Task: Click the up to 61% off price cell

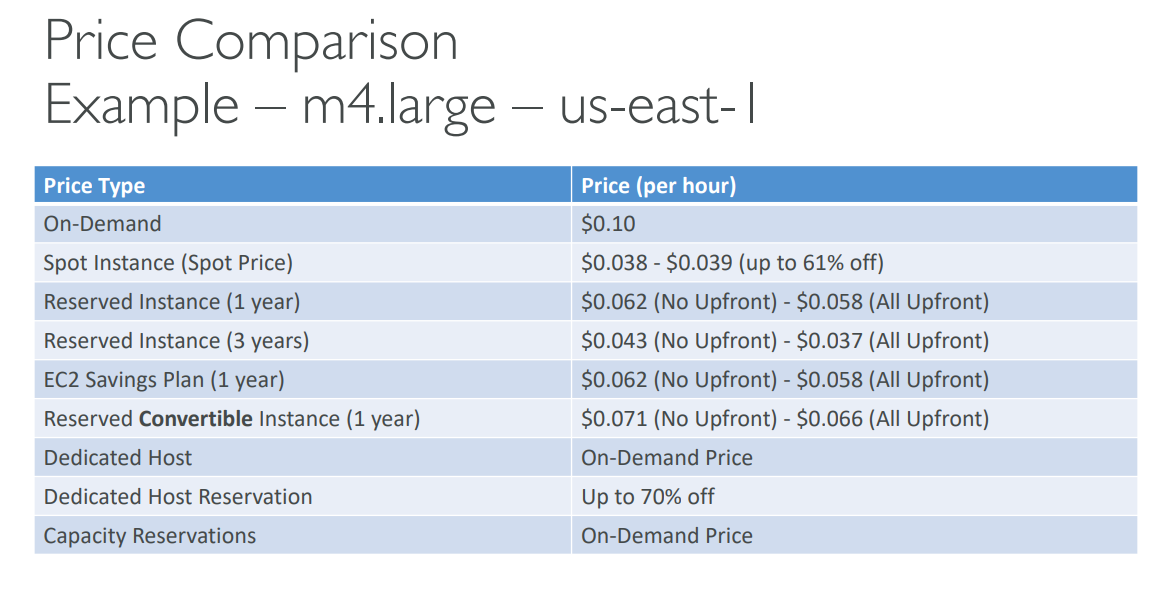Action: pyautogui.click(x=732, y=263)
